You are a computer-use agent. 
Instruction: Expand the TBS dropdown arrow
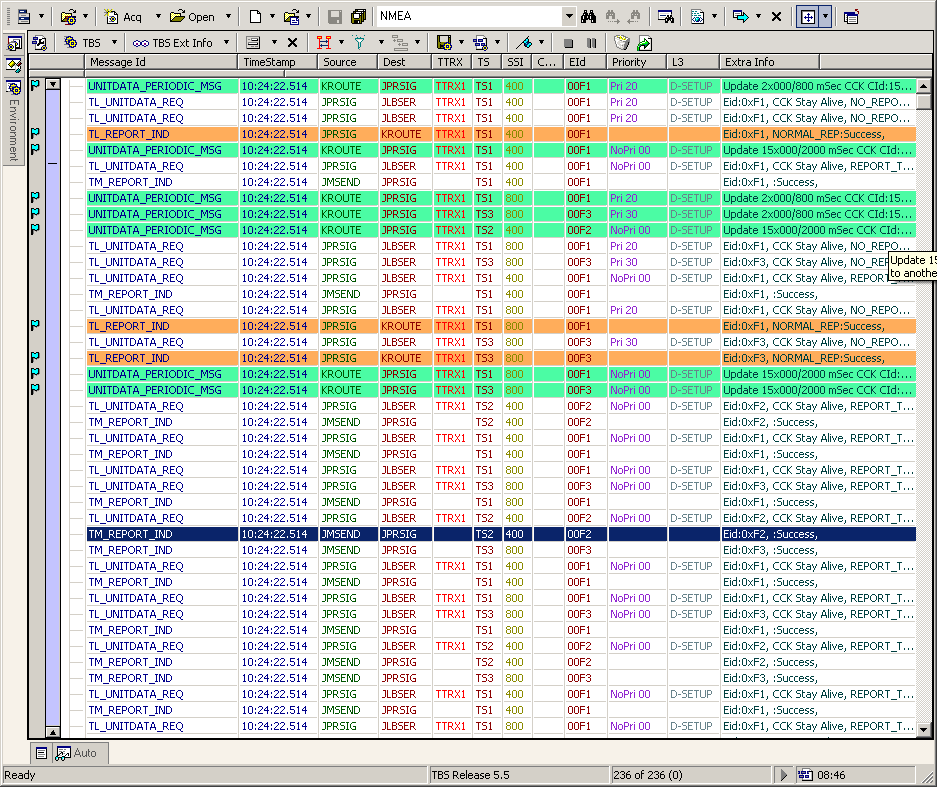(114, 43)
